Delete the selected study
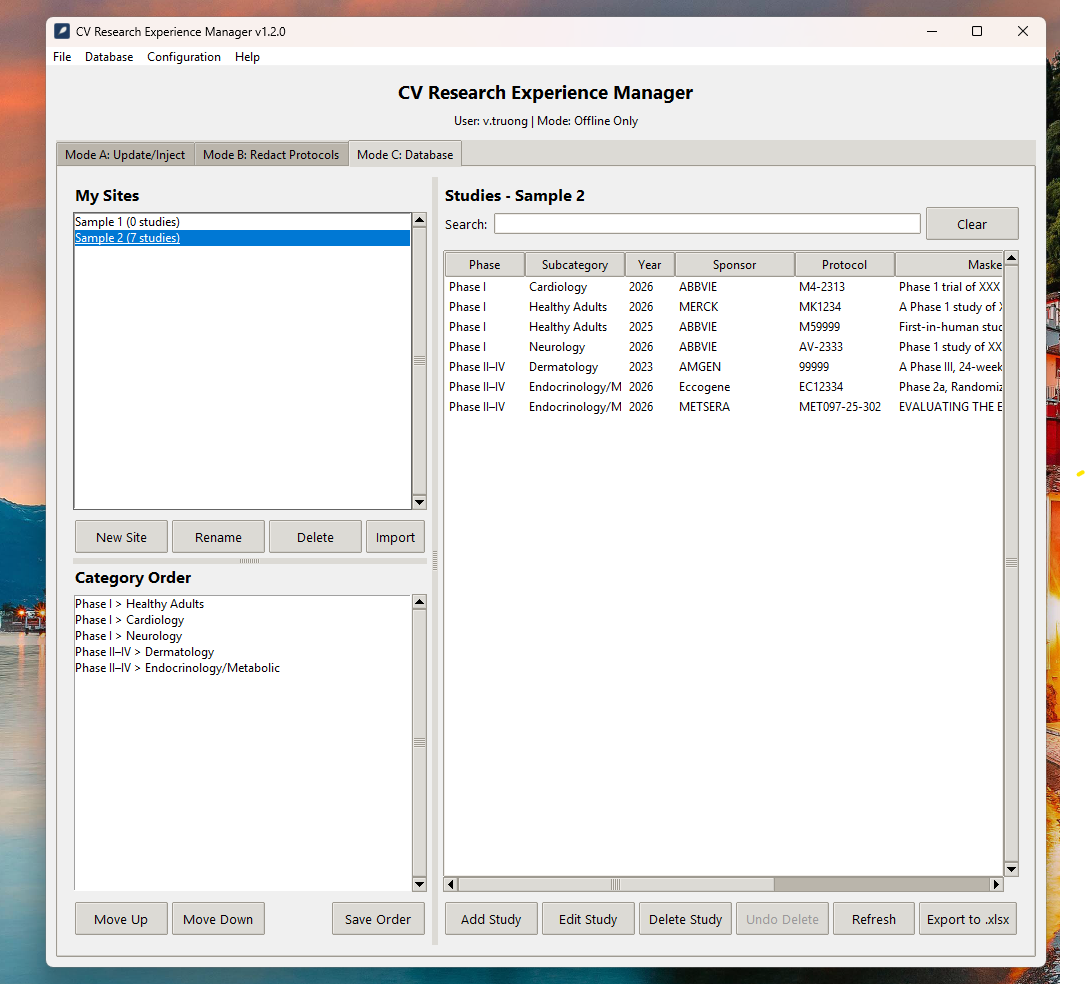The height and width of the screenshot is (984, 1086). 685,919
